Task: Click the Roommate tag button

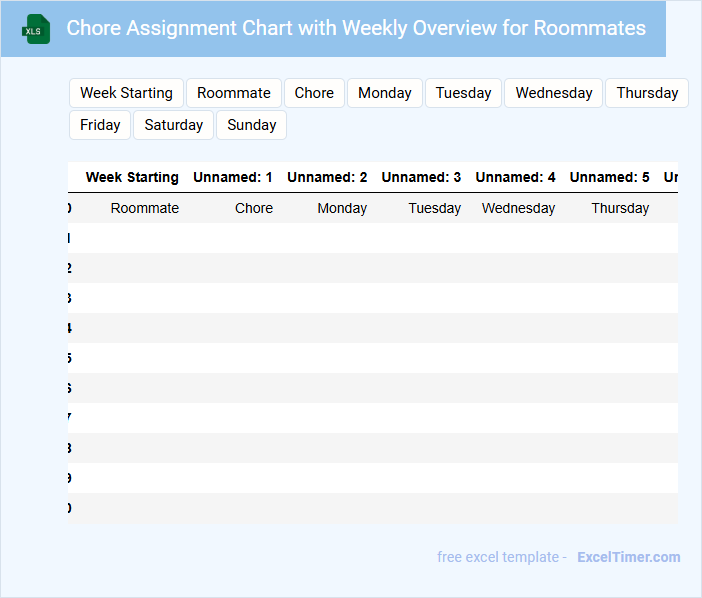Action: pos(234,93)
